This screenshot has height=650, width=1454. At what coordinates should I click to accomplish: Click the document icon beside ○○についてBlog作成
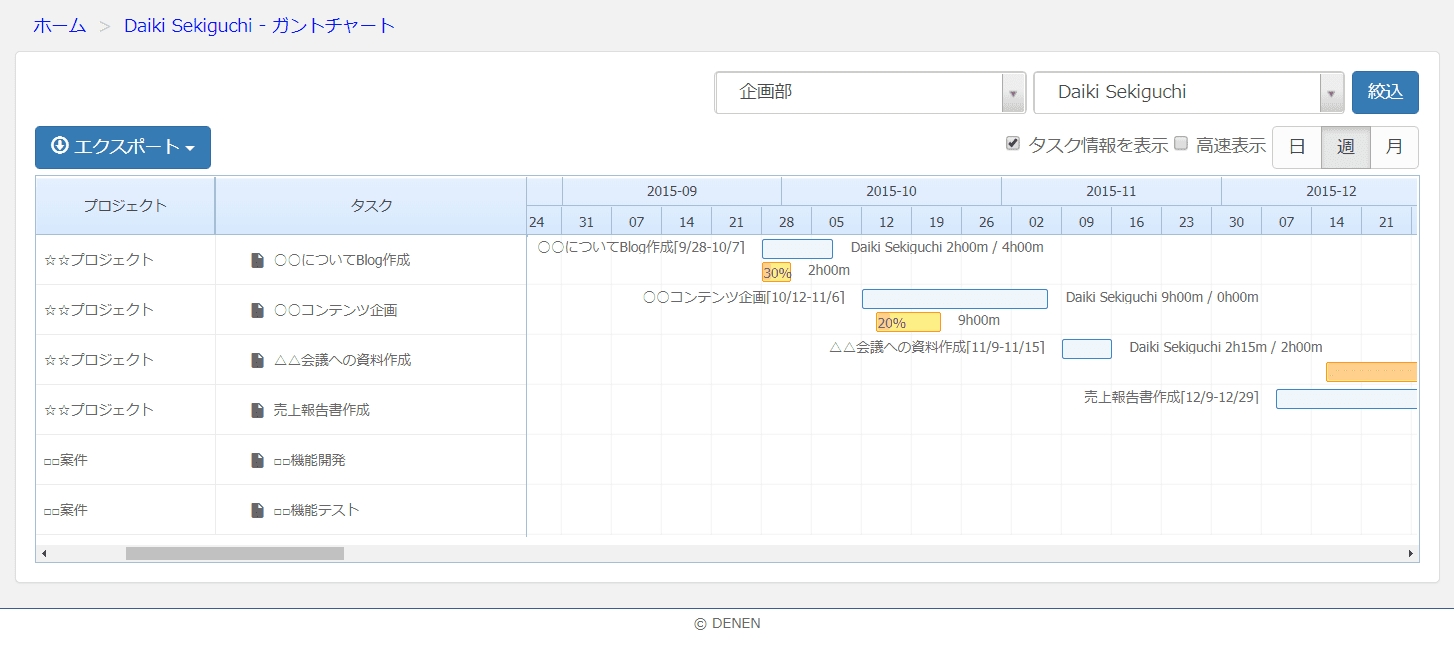pyautogui.click(x=257, y=260)
